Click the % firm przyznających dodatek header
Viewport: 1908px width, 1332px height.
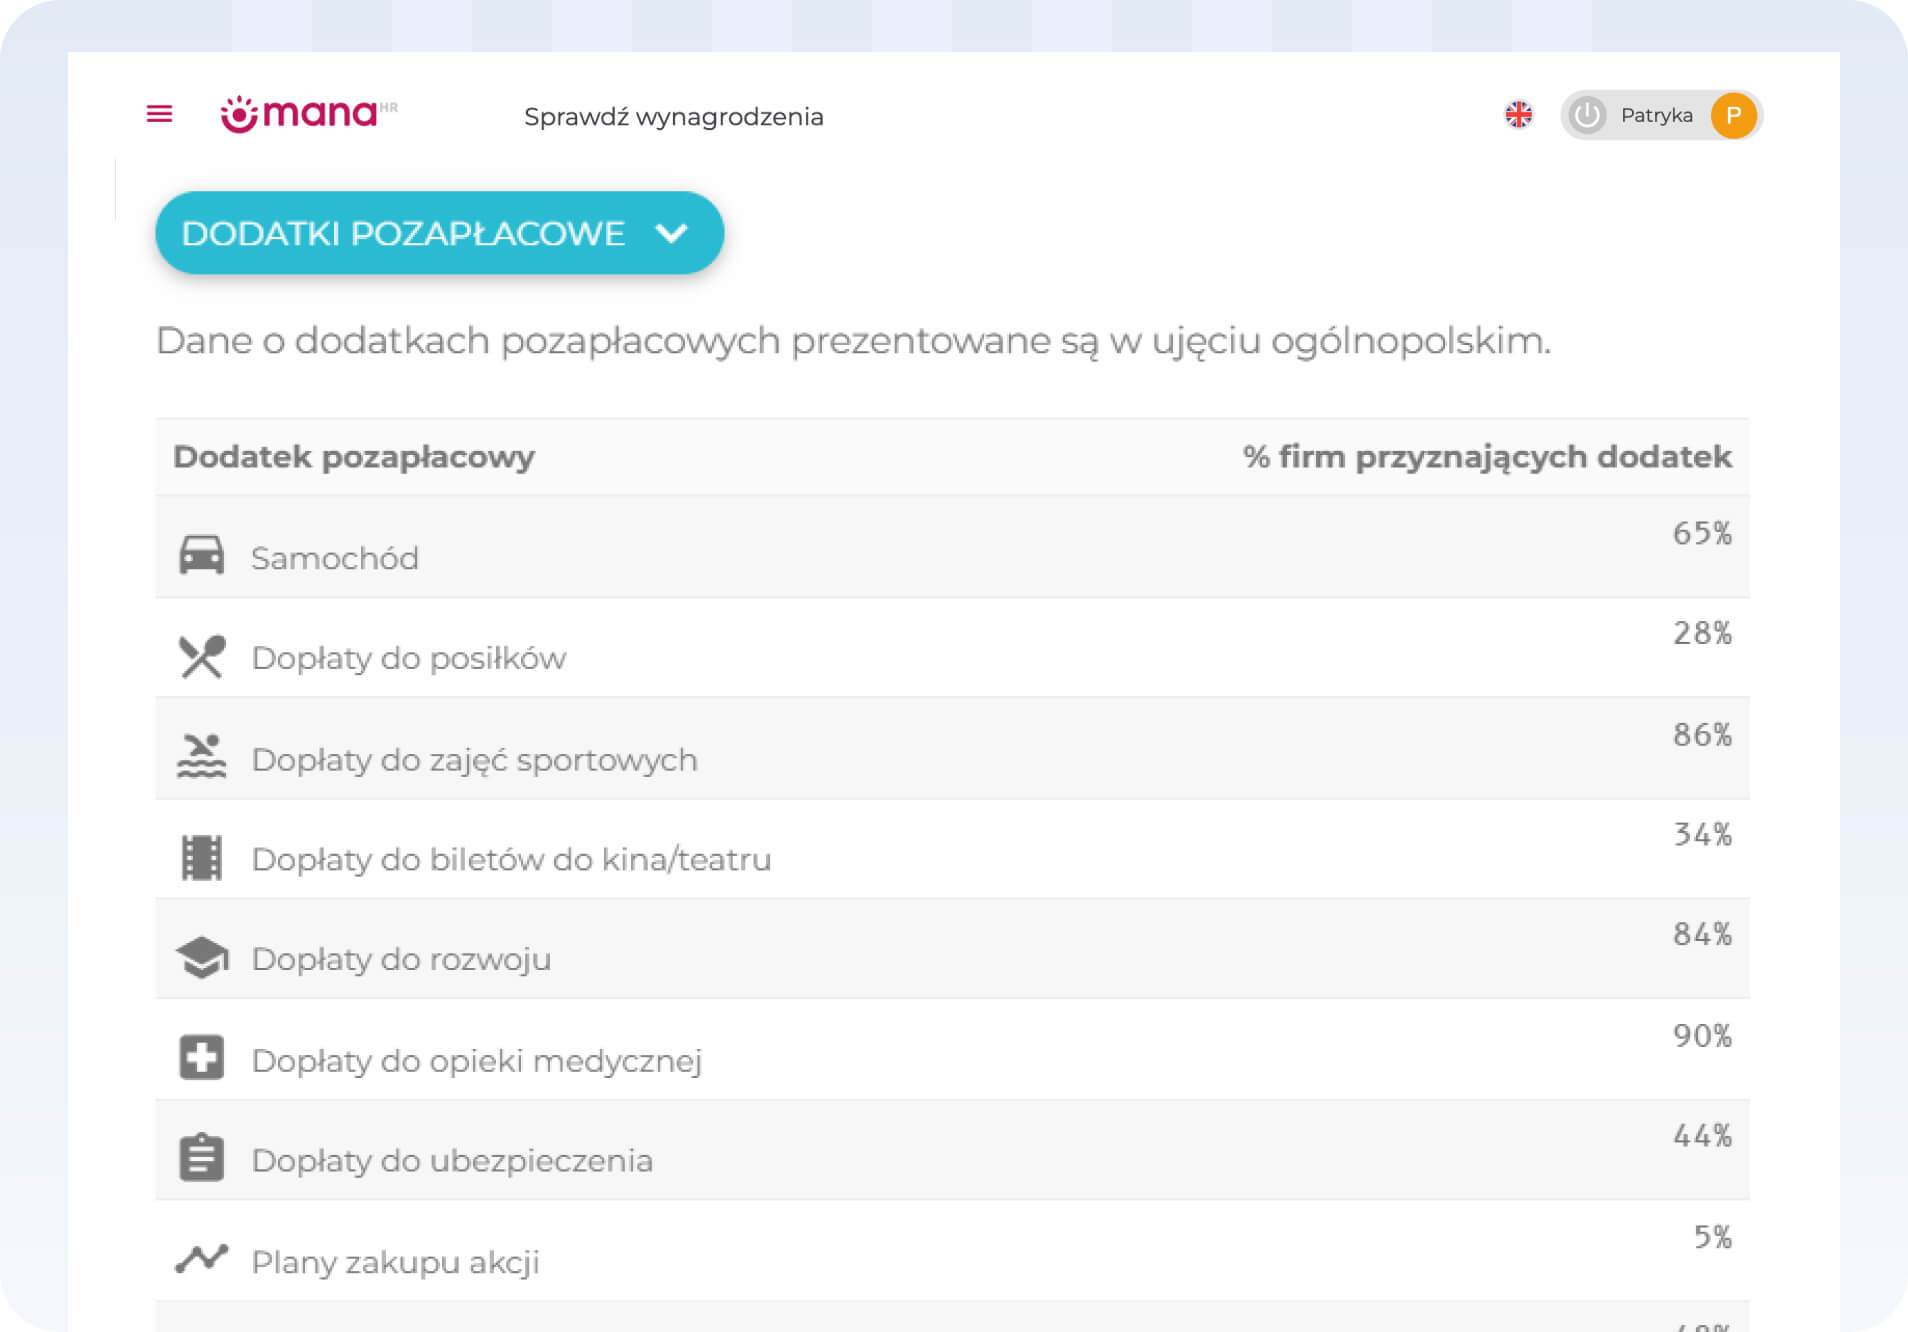[1486, 457]
